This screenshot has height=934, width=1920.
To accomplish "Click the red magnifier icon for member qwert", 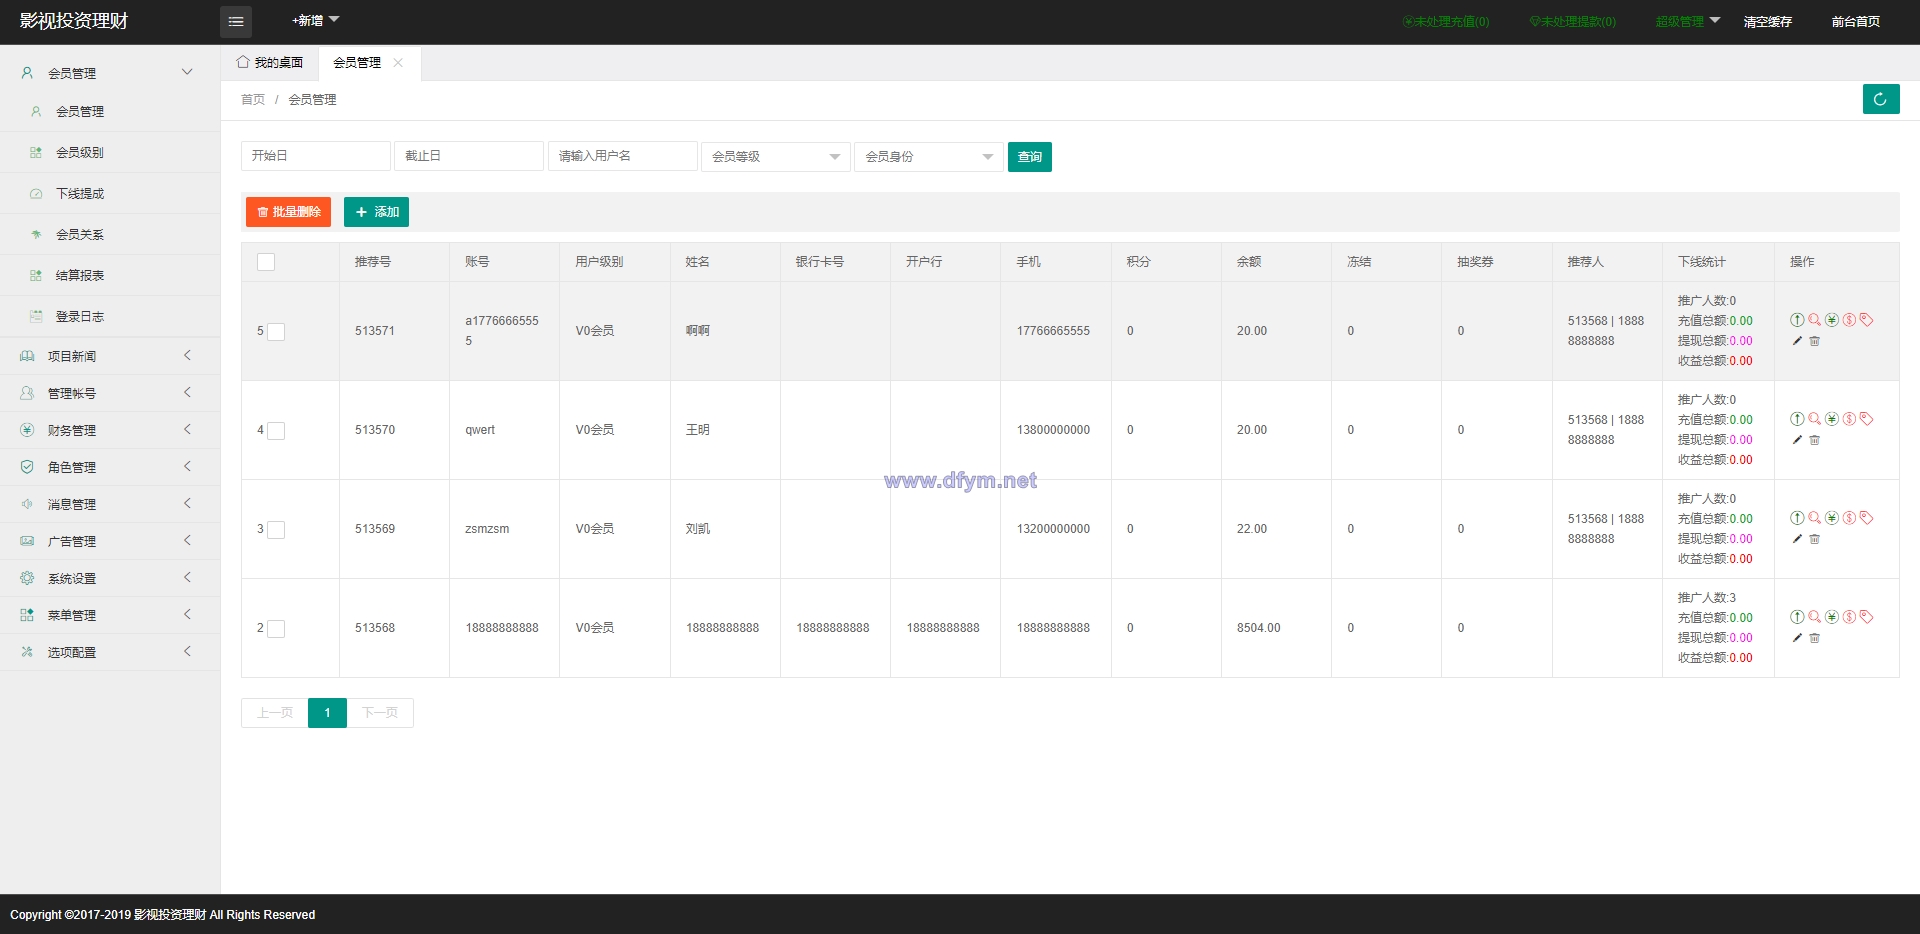I will click(1814, 419).
